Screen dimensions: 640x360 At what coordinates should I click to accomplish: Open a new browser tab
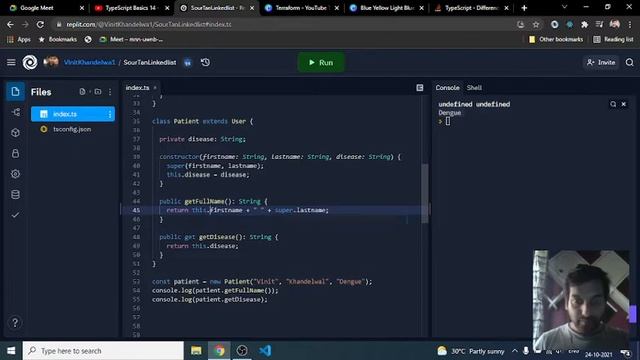click(524, 8)
